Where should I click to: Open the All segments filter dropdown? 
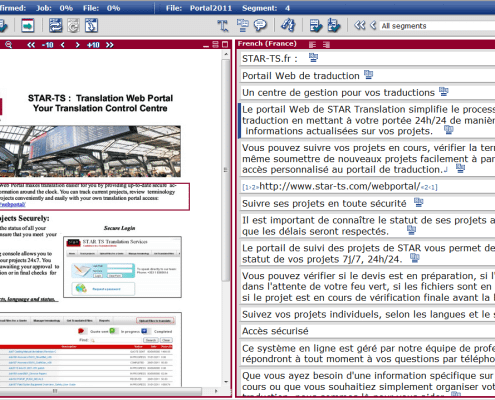click(437, 26)
